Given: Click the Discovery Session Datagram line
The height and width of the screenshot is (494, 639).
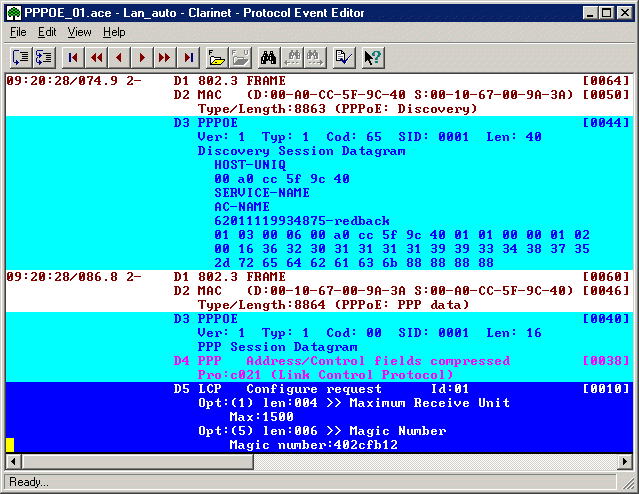Looking at the screenshot, I should pyautogui.click(x=302, y=151).
